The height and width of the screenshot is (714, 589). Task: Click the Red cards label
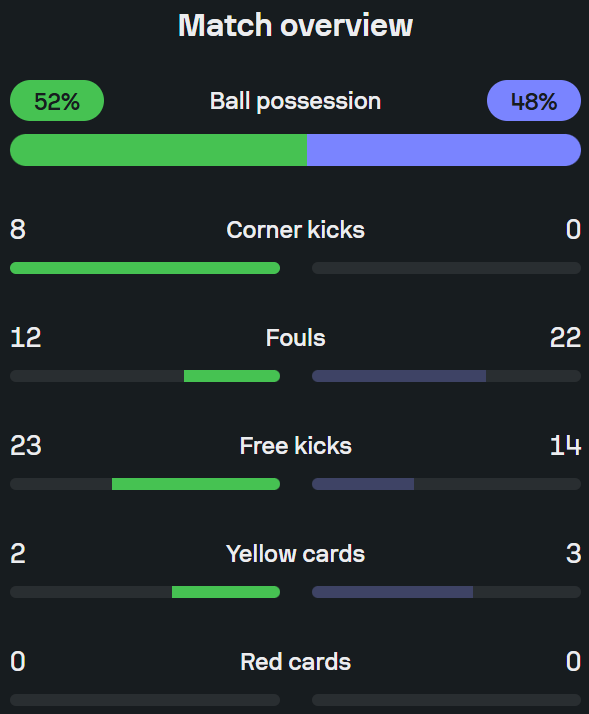coord(295,662)
